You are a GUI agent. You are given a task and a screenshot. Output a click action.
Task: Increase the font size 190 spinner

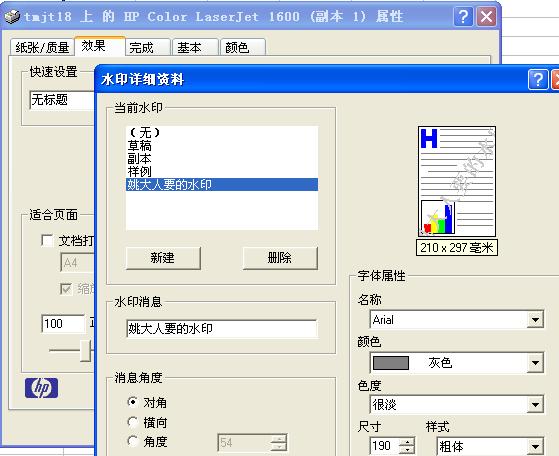(407, 442)
